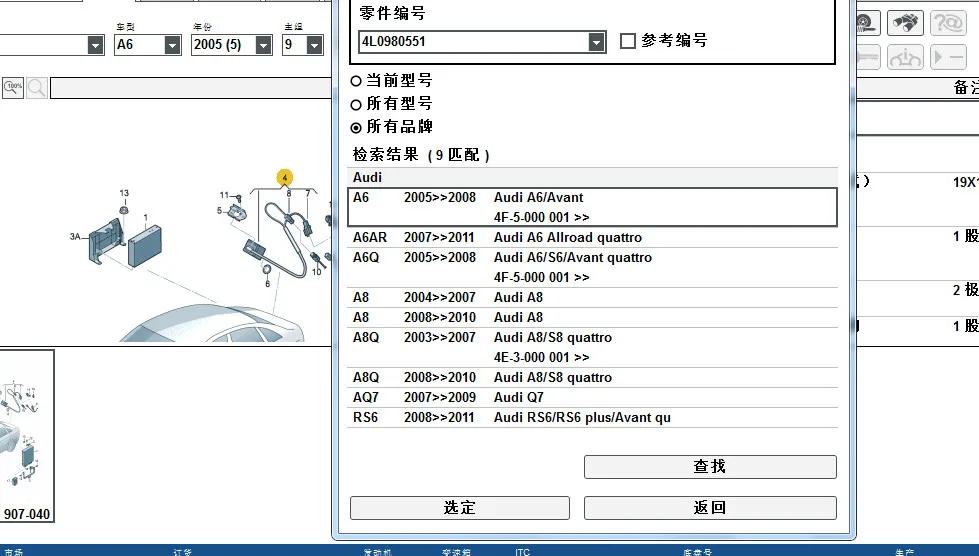This screenshot has width=979, height=556.
Task: Select the A8 2008>>2010 Audi A8 row
Action: [593, 317]
